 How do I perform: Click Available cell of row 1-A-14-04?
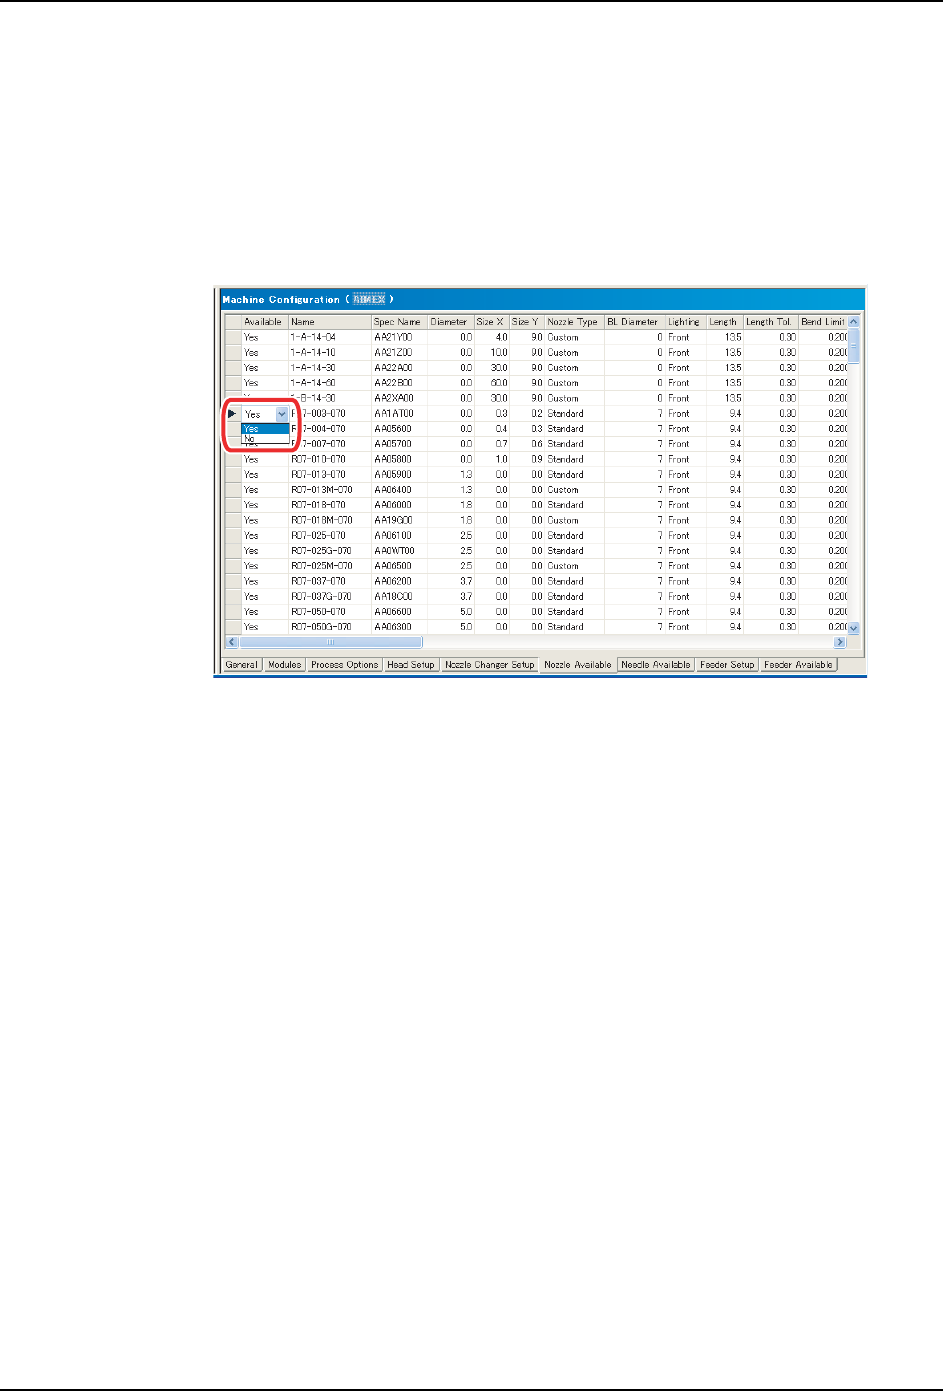265,338
